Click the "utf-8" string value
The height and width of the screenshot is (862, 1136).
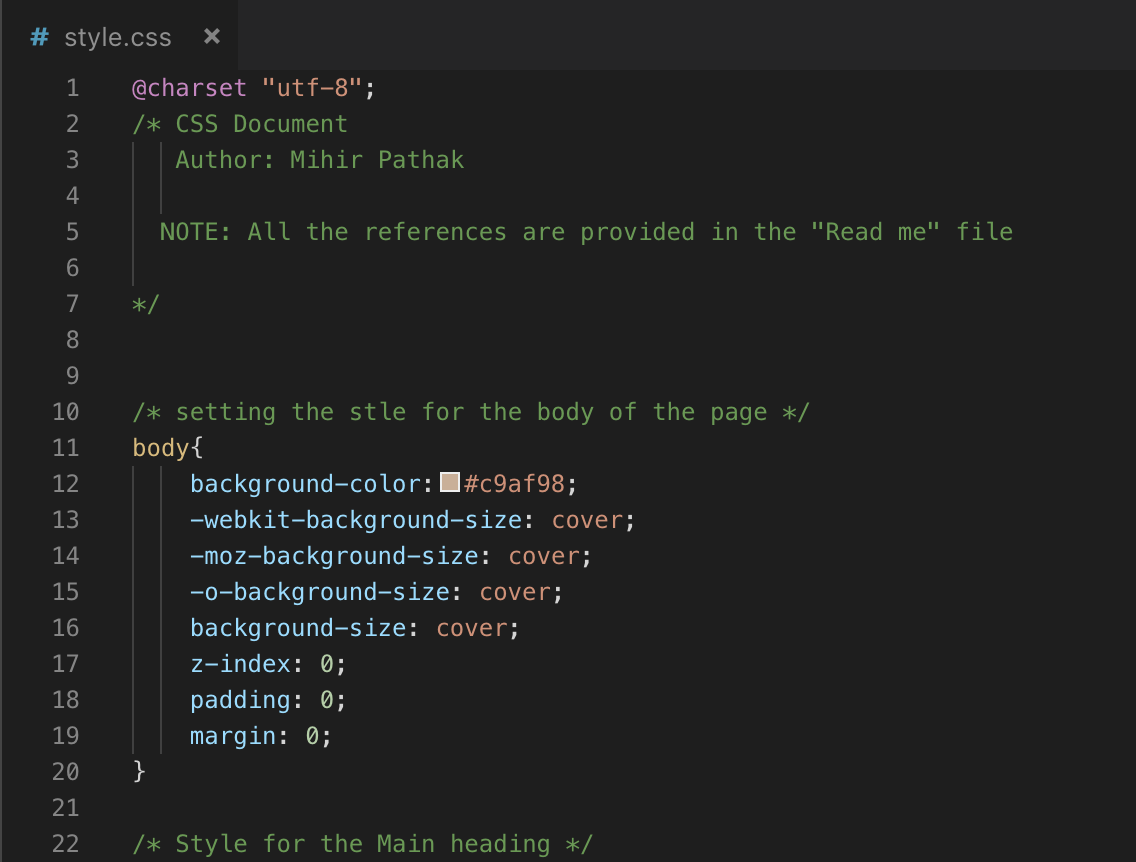(x=311, y=88)
